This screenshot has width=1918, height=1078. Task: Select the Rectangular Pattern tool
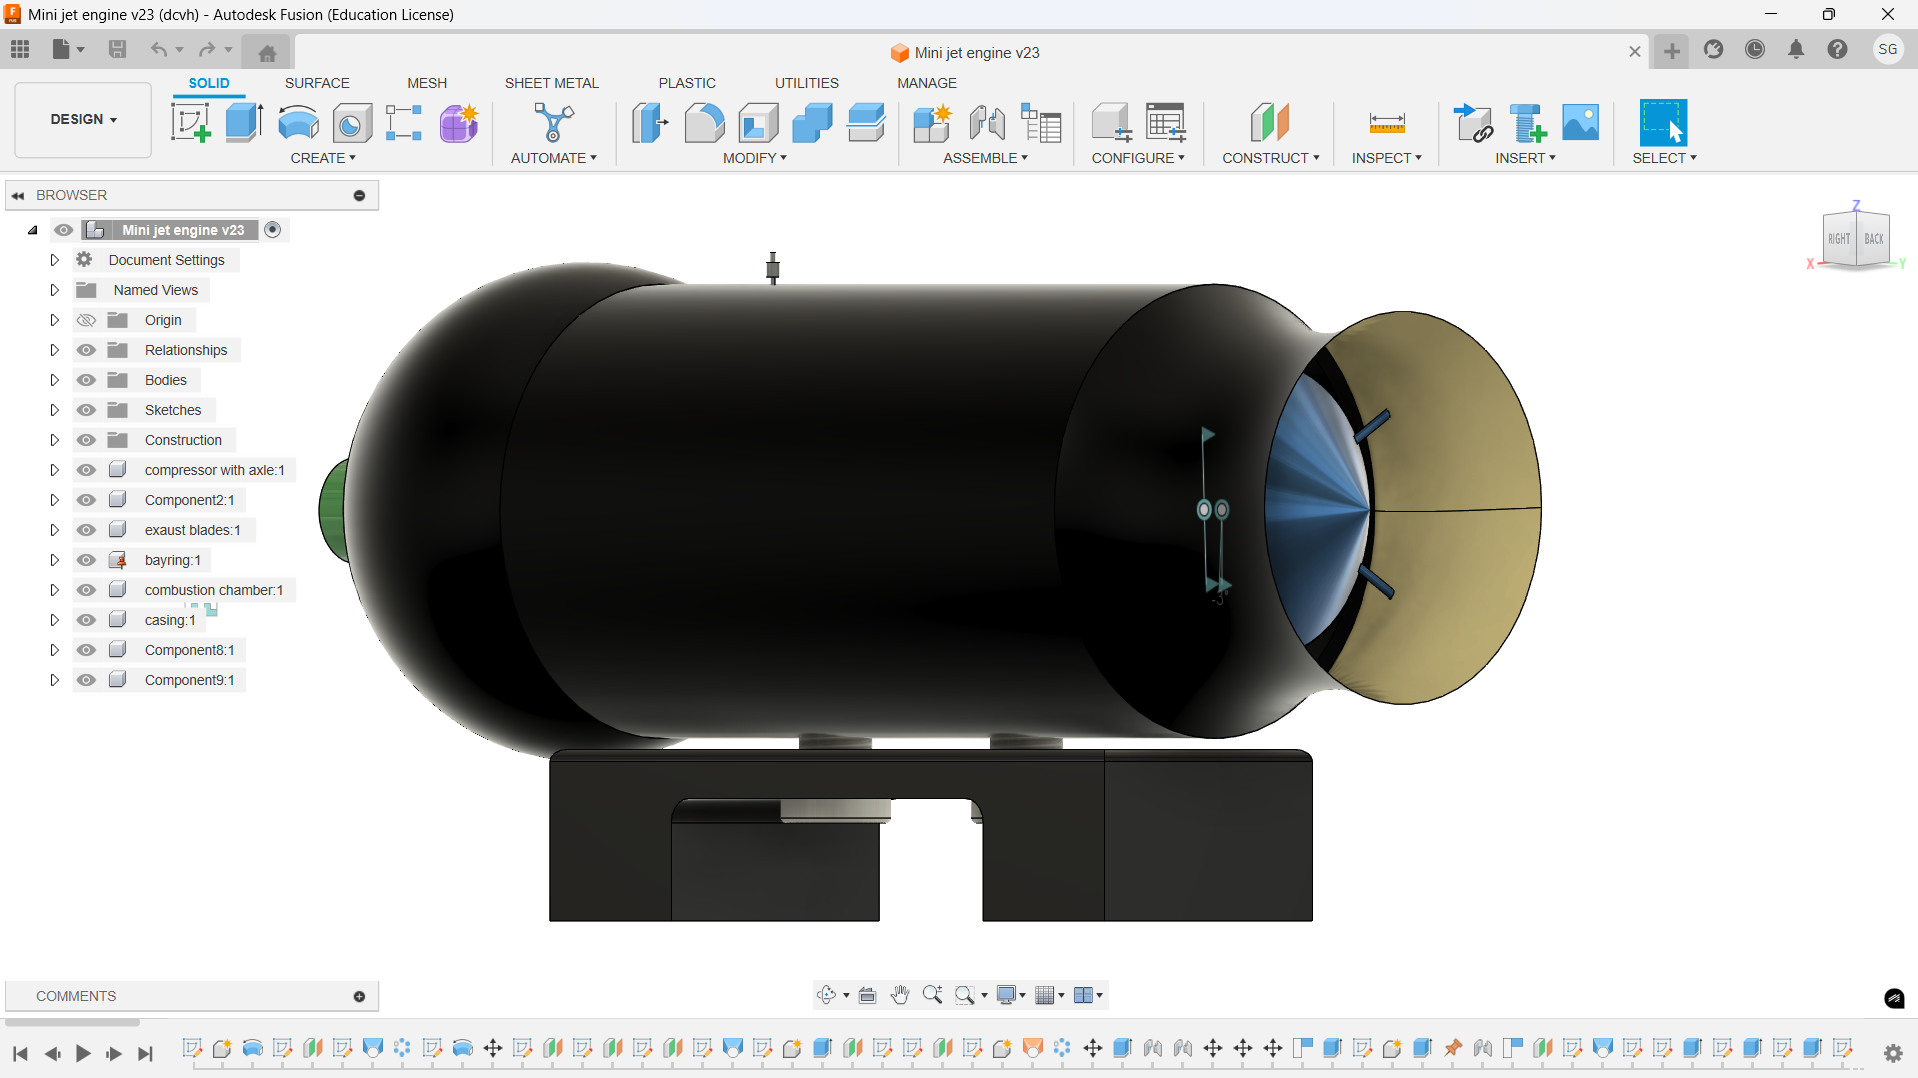click(x=404, y=123)
